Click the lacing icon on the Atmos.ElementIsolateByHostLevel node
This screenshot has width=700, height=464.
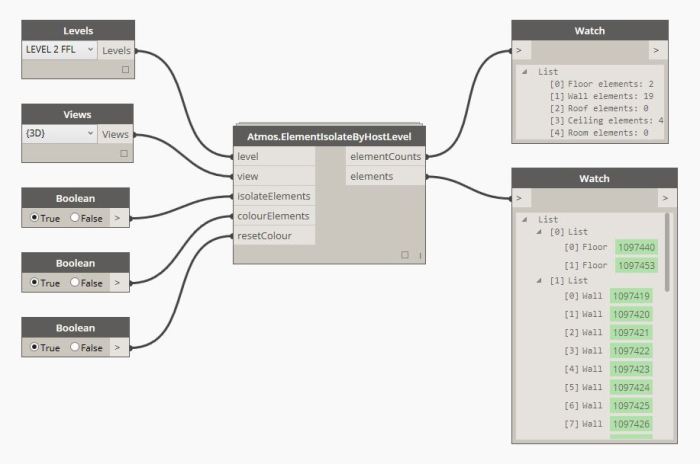point(419,255)
